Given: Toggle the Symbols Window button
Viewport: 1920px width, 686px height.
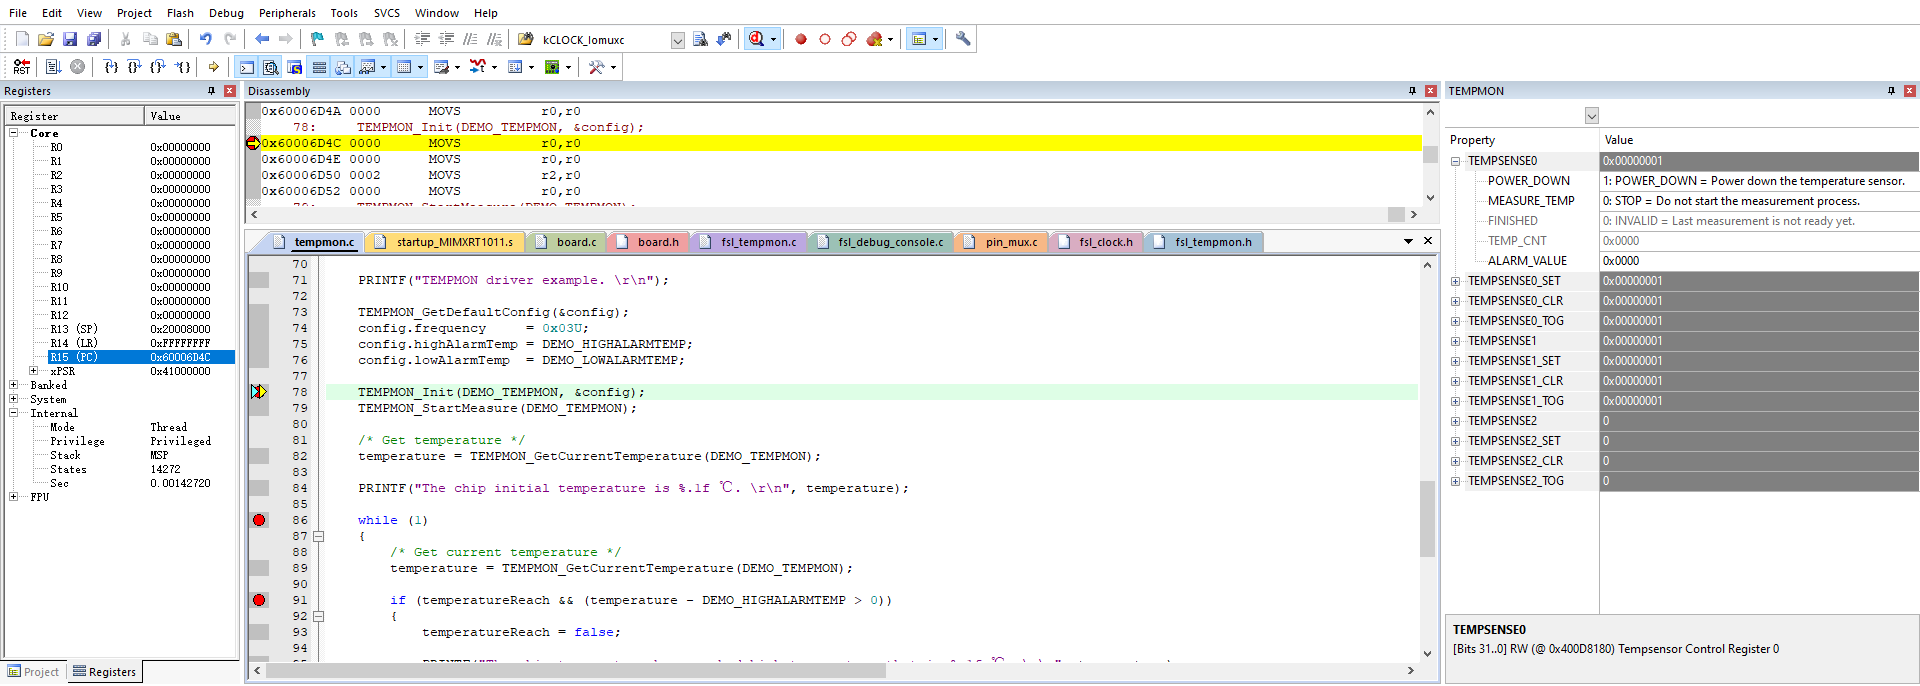Looking at the screenshot, I should [295, 67].
